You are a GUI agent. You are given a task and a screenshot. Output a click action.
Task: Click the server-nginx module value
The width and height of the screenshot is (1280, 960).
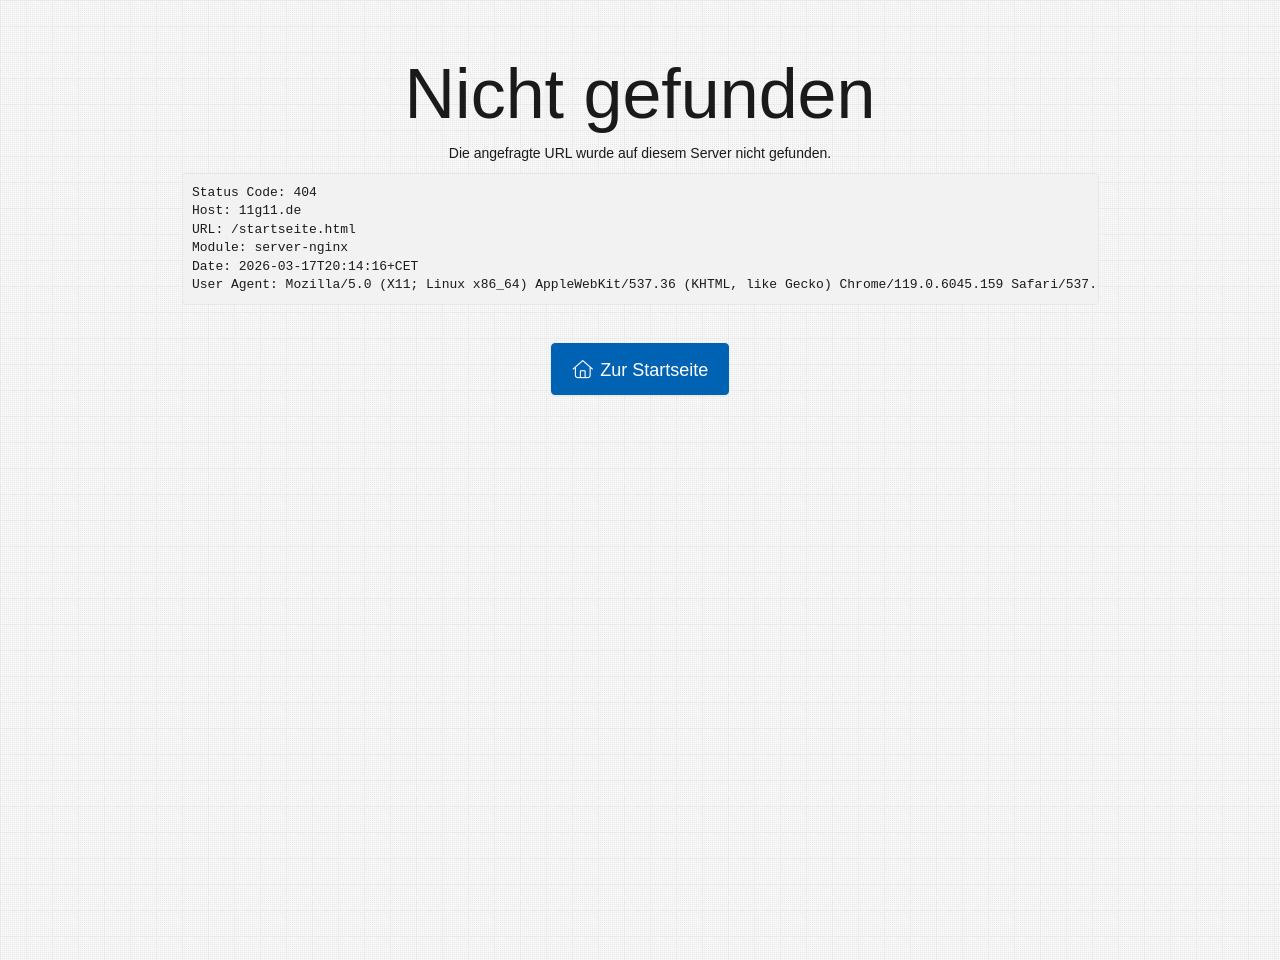pos(301,247)
